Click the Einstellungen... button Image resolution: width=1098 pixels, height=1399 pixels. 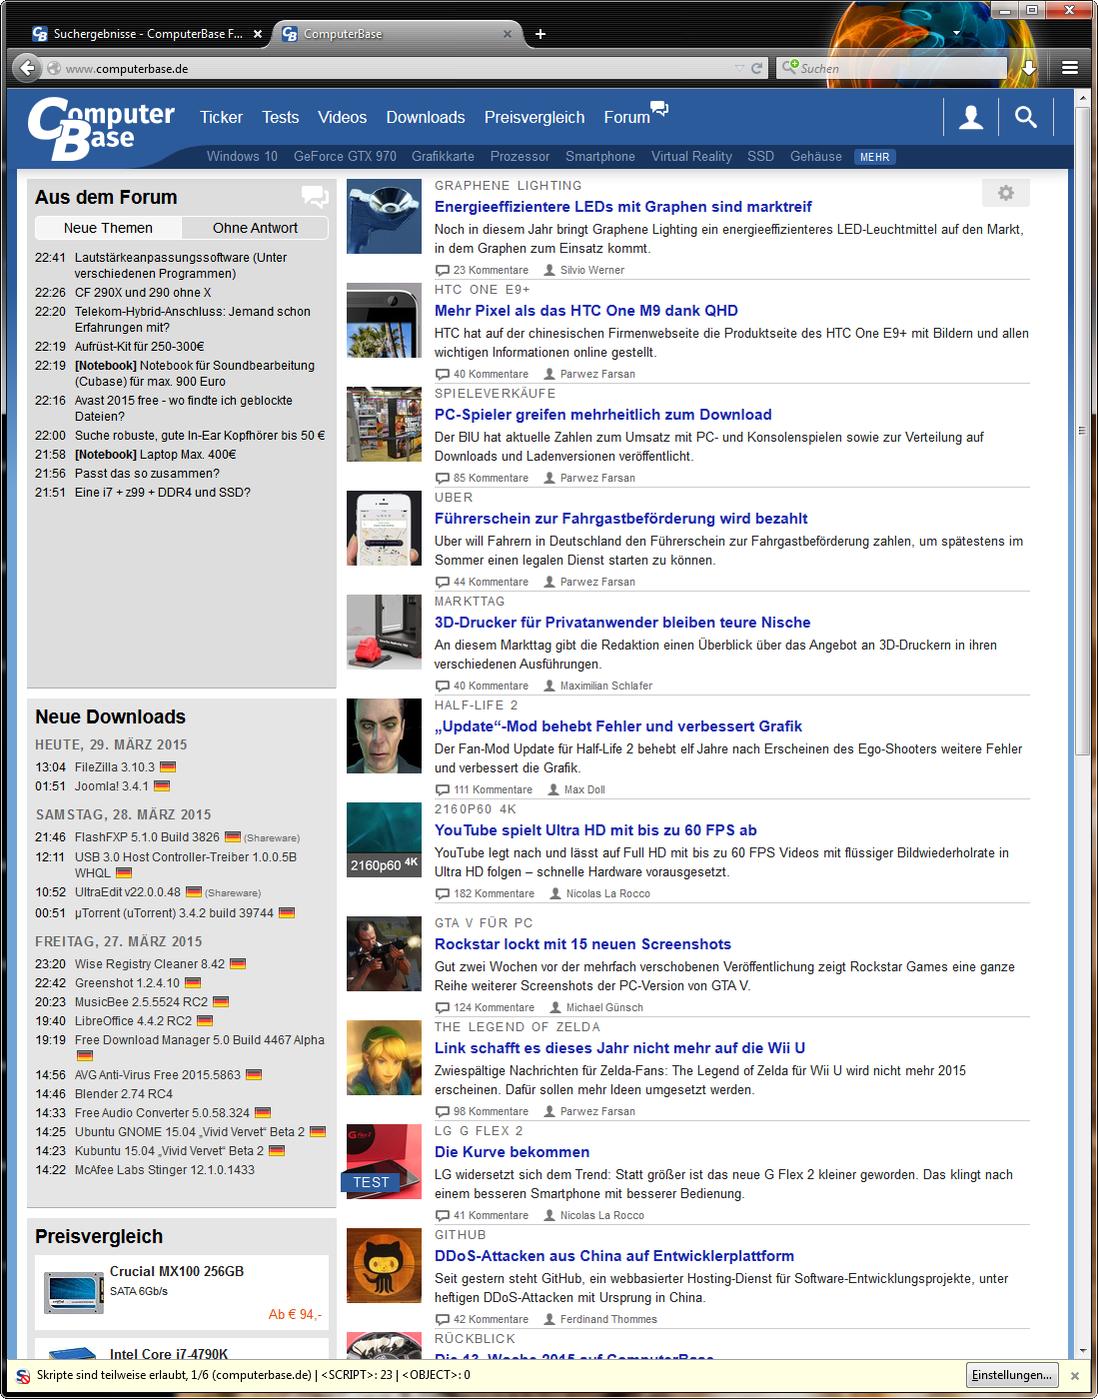click(1011, 1375)
